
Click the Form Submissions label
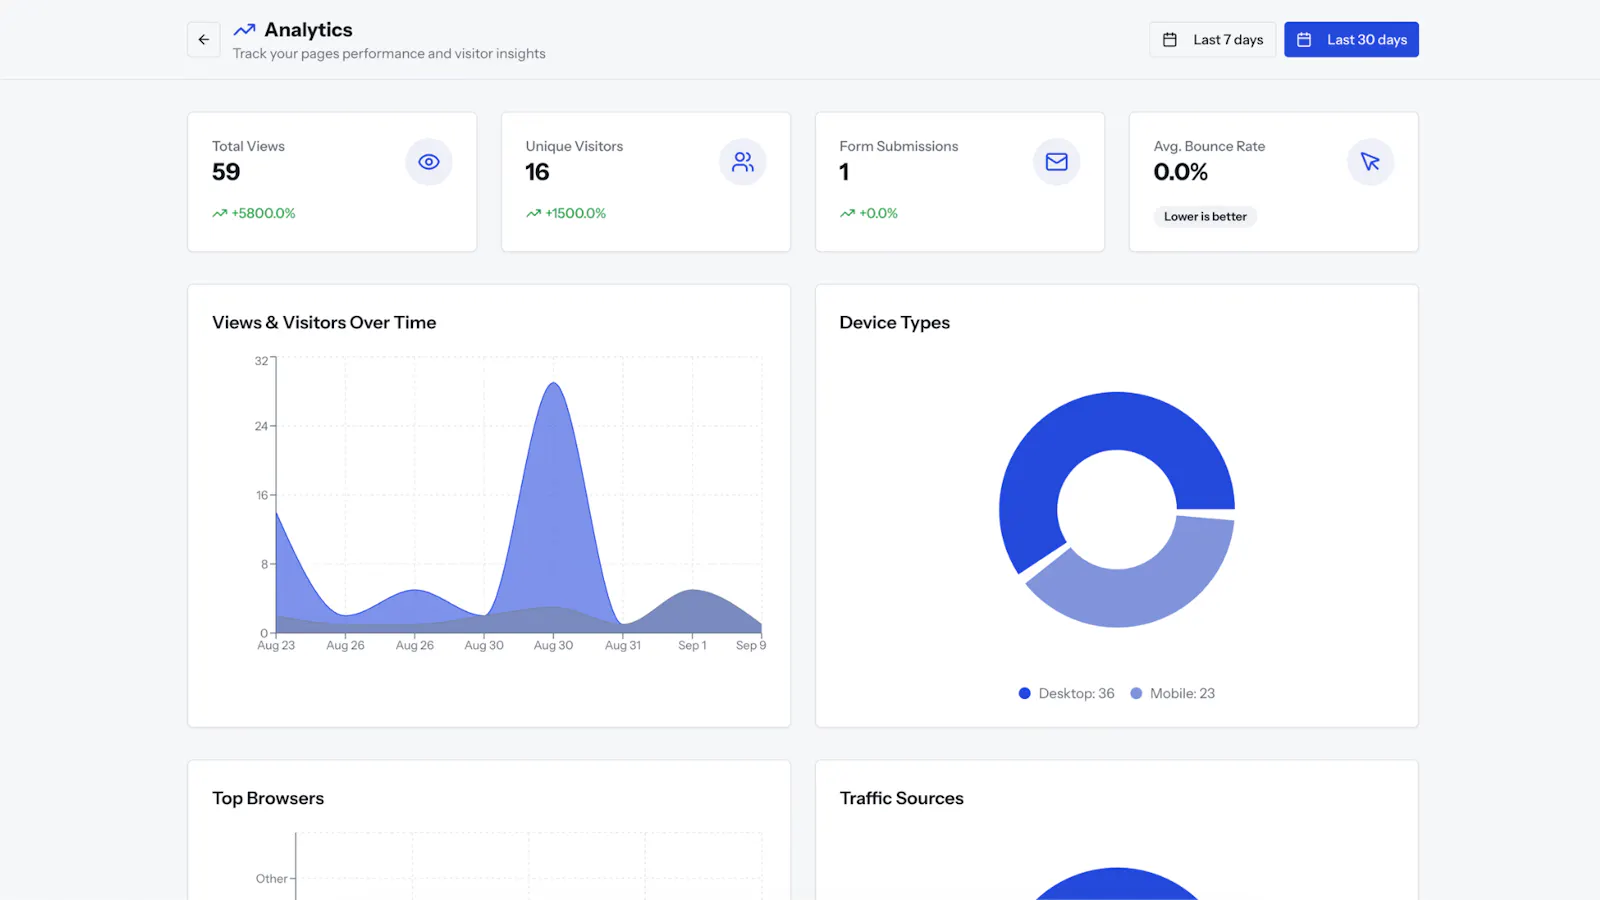coord(899,146)
